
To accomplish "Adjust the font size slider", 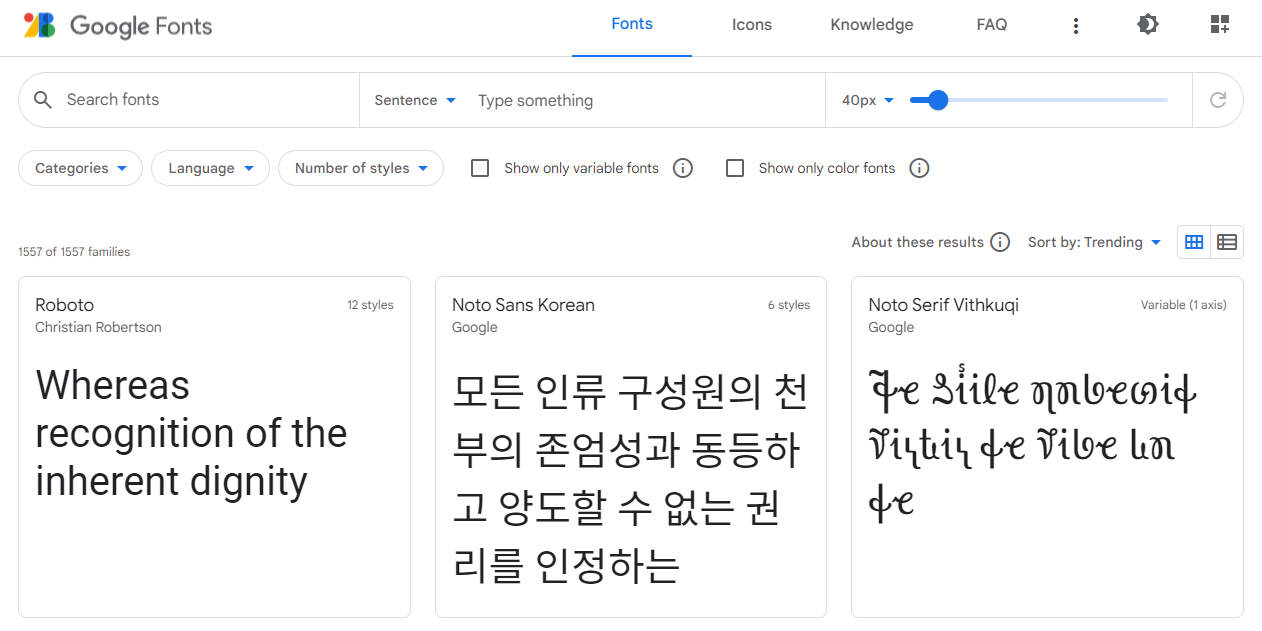I will [x=936, y=100].
